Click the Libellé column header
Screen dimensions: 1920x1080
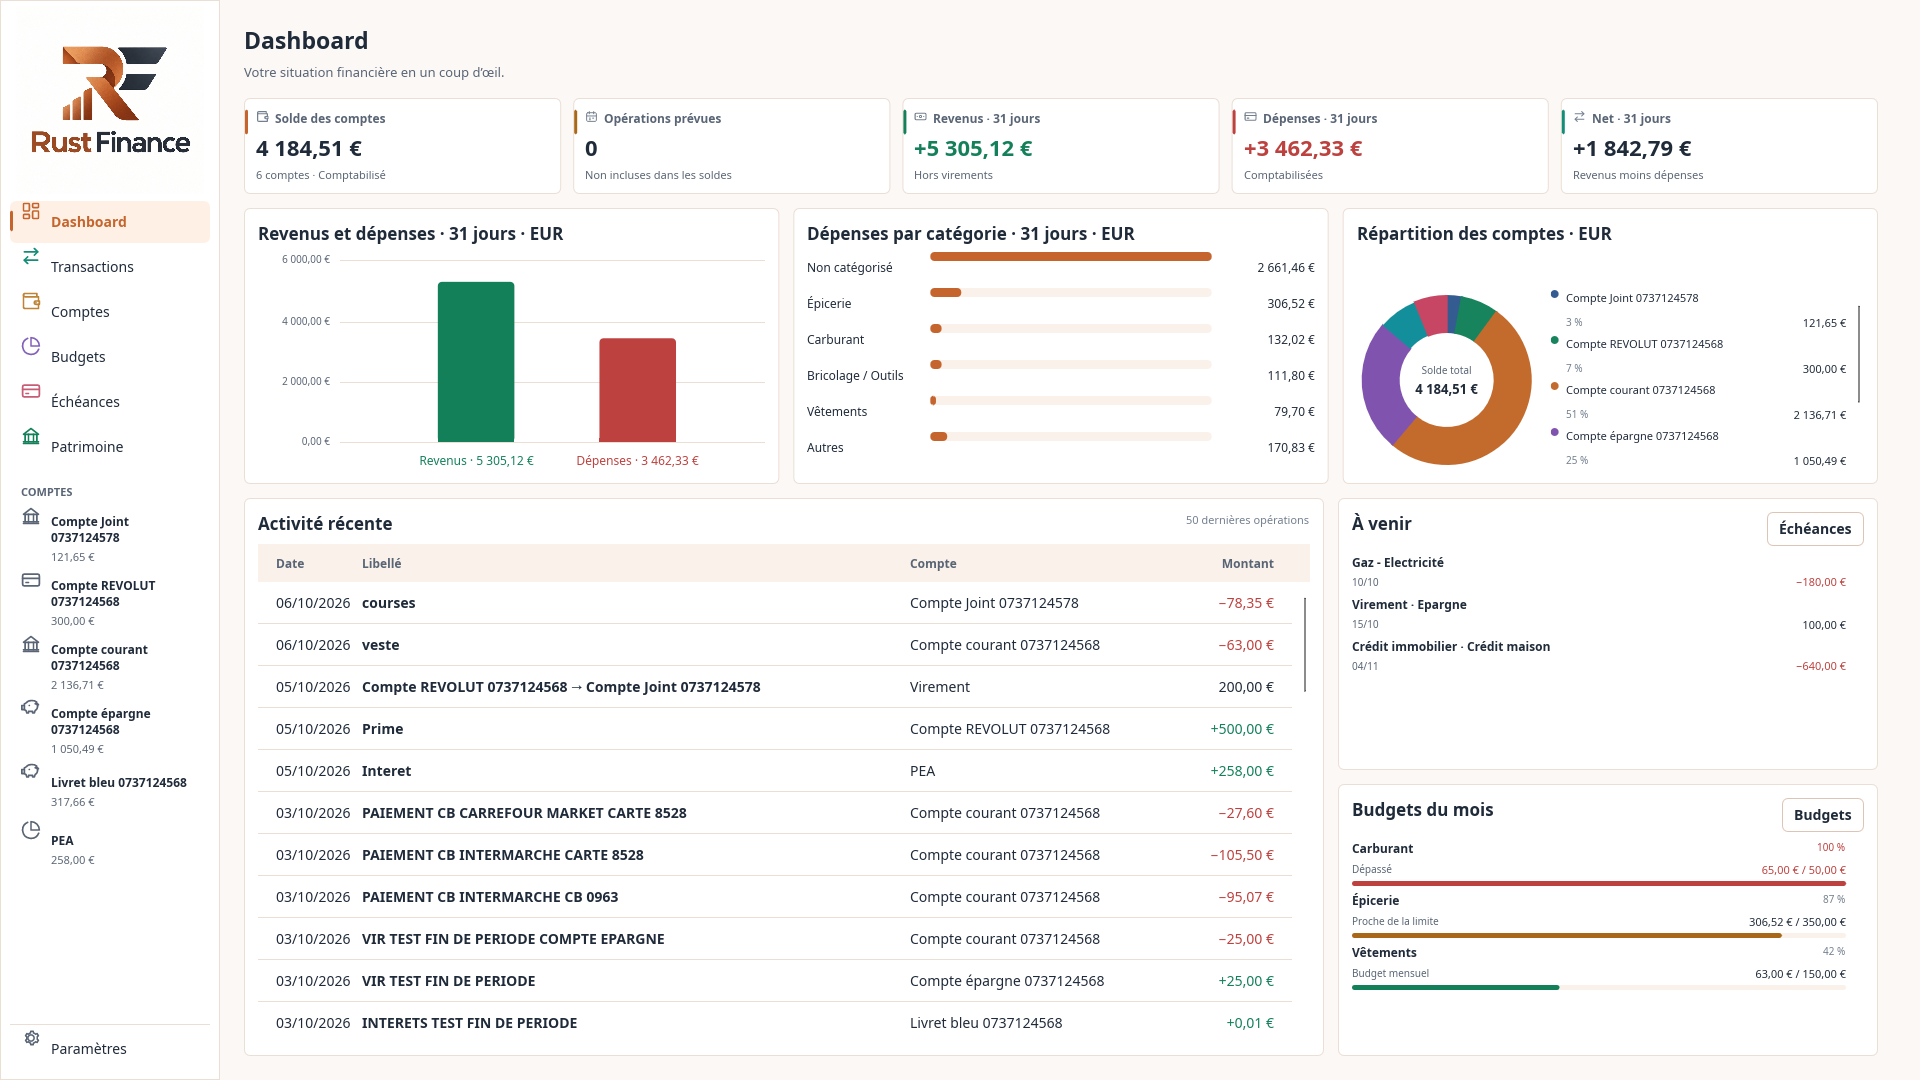tap(382, 564)
